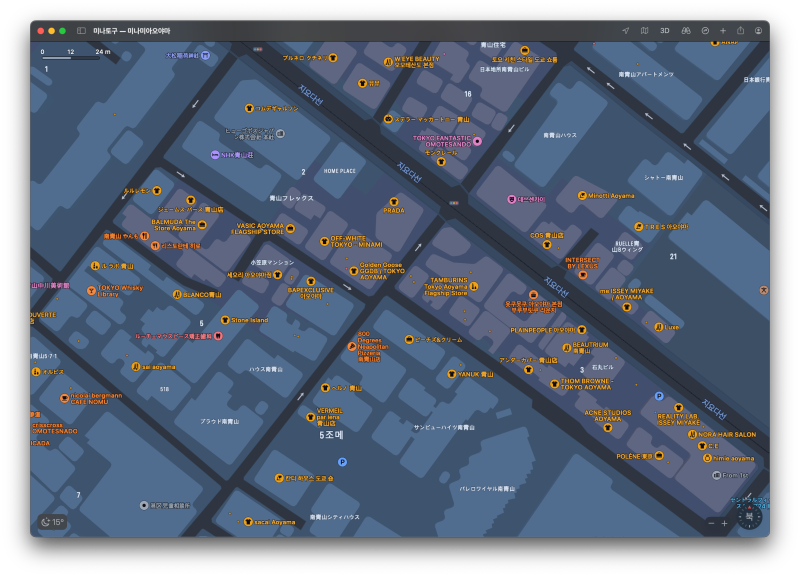
Task: Open NHK 青山荘 purple marker
Action: [215, 155]
